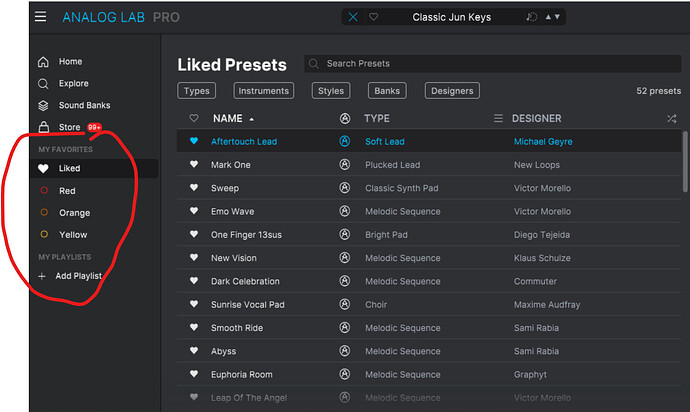Unlike the Smooth Ride preset
This screenshot has height=412, width=690.
point(194,327)
